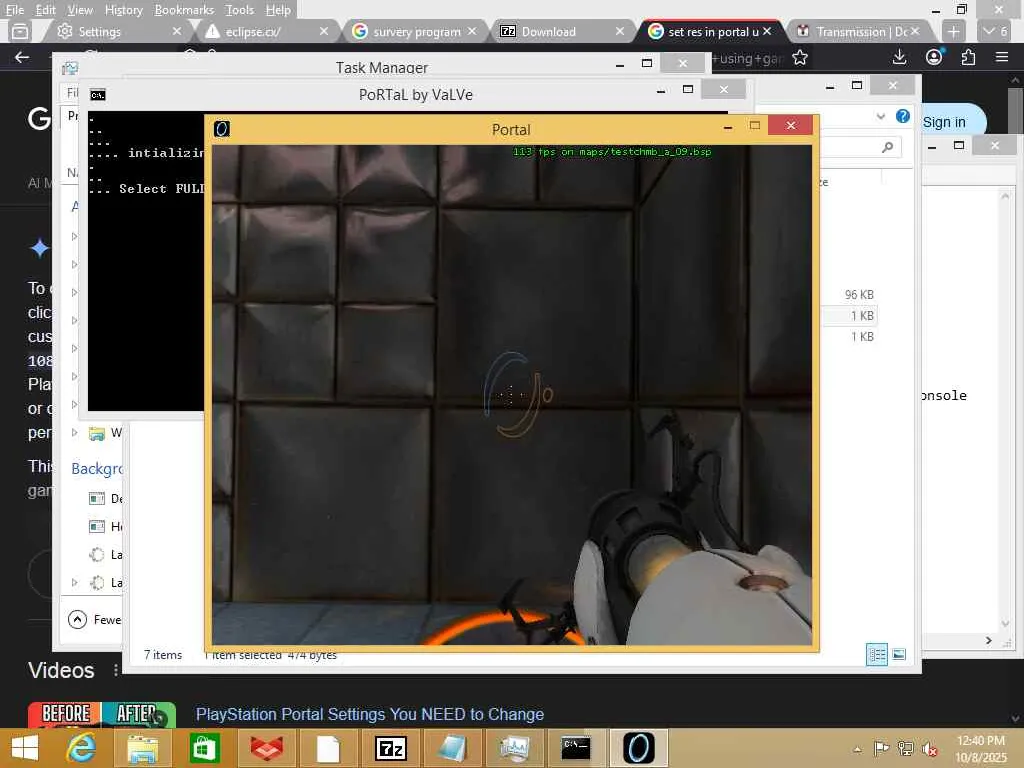Switch to the Transmission tab
Image resolution: width=1024 pixels, height=768 pixels.
click(859, 31)
